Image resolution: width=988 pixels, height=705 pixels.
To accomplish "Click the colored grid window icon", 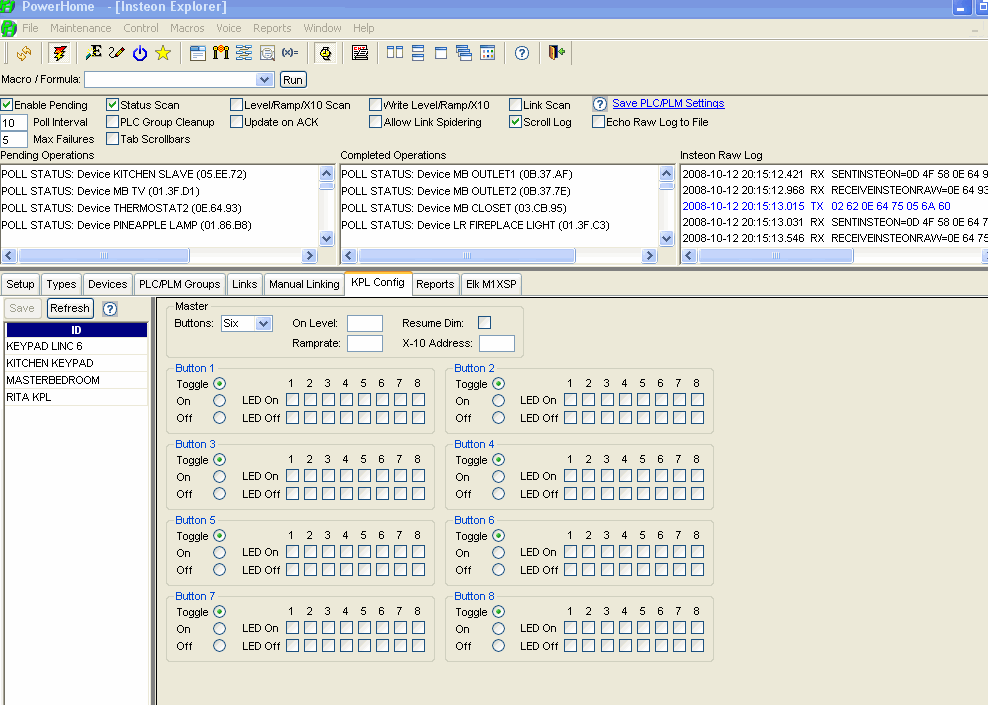I will tap(488, 53).
